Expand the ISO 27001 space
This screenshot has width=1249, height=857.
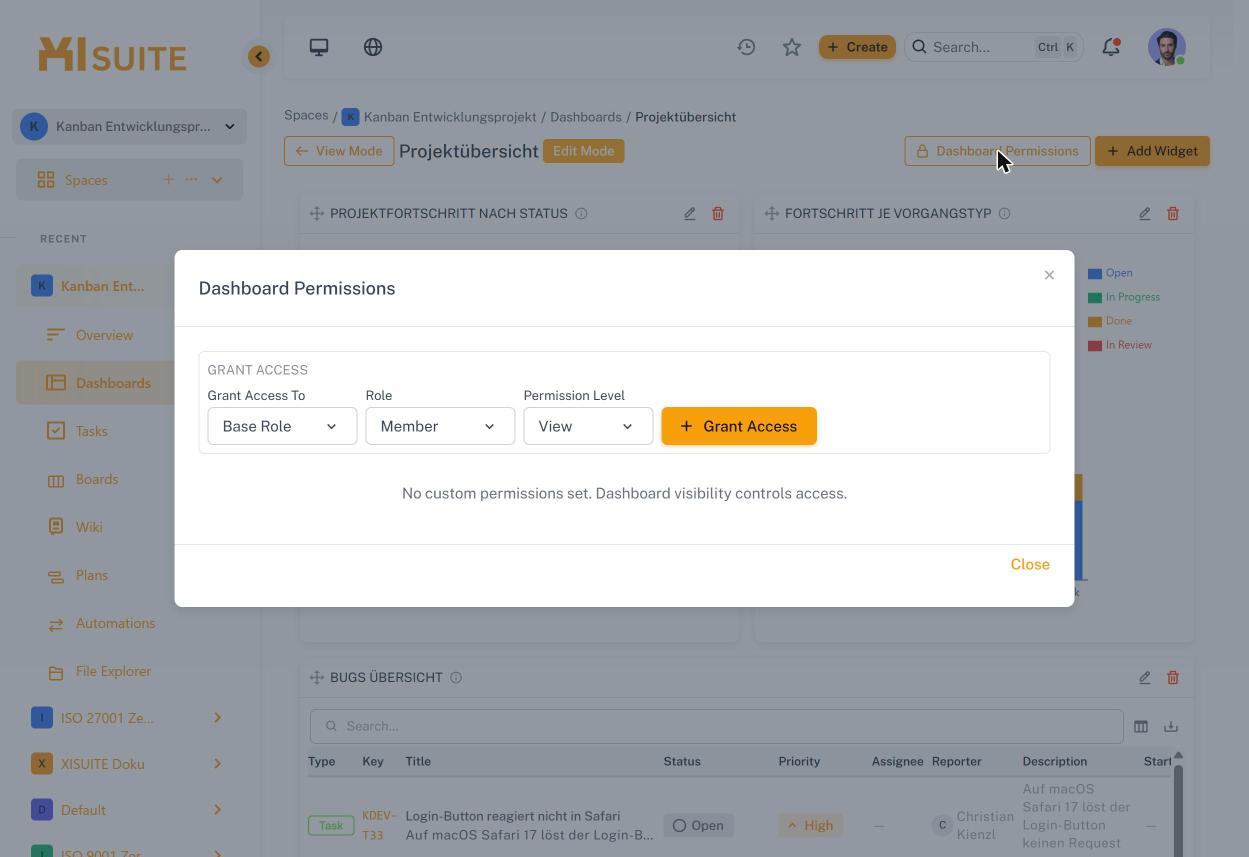[217, 718]
